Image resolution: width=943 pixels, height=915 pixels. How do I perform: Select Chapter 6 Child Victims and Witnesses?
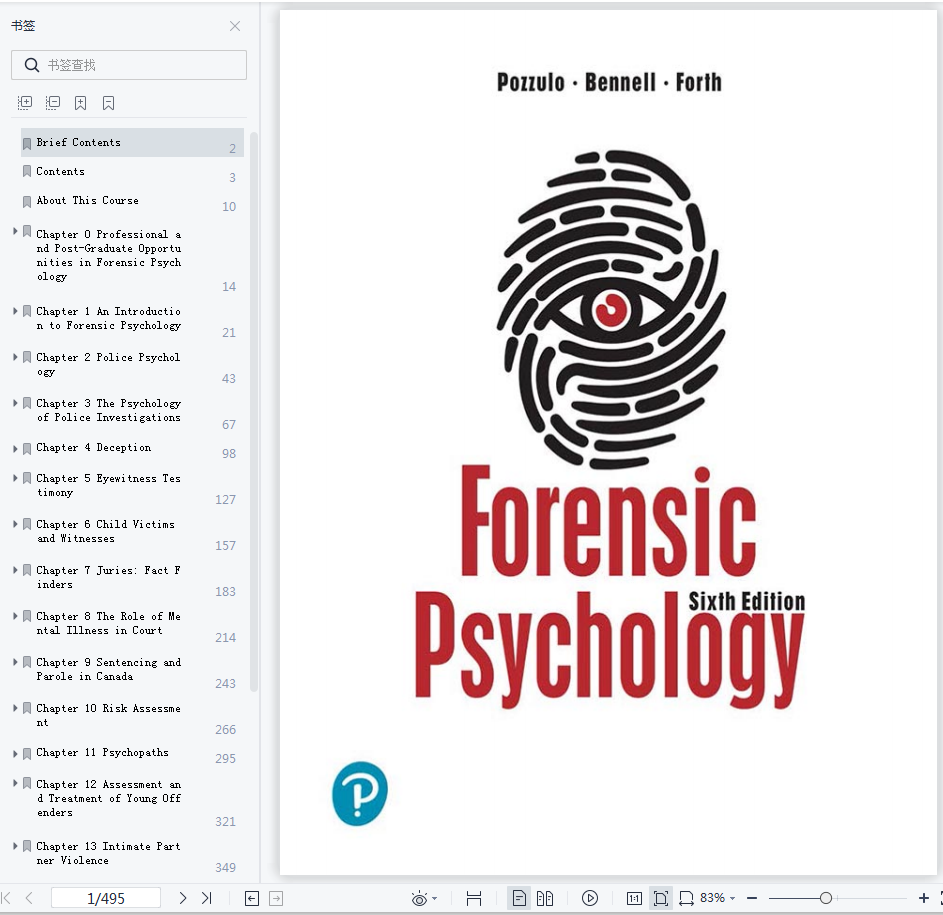105,531
